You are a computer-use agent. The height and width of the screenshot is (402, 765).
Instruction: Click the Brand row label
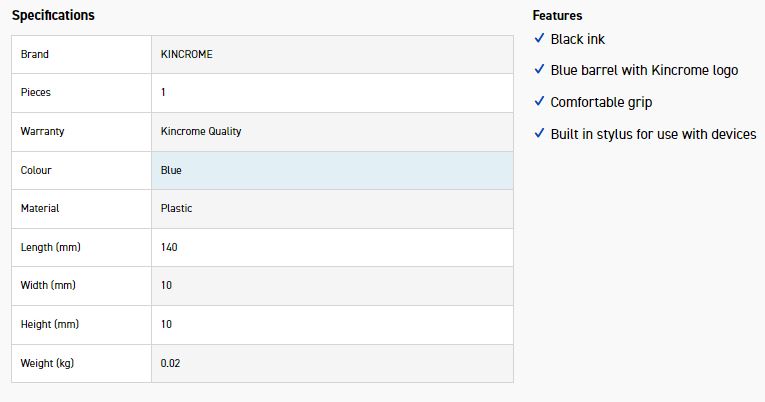pos(35,54)
